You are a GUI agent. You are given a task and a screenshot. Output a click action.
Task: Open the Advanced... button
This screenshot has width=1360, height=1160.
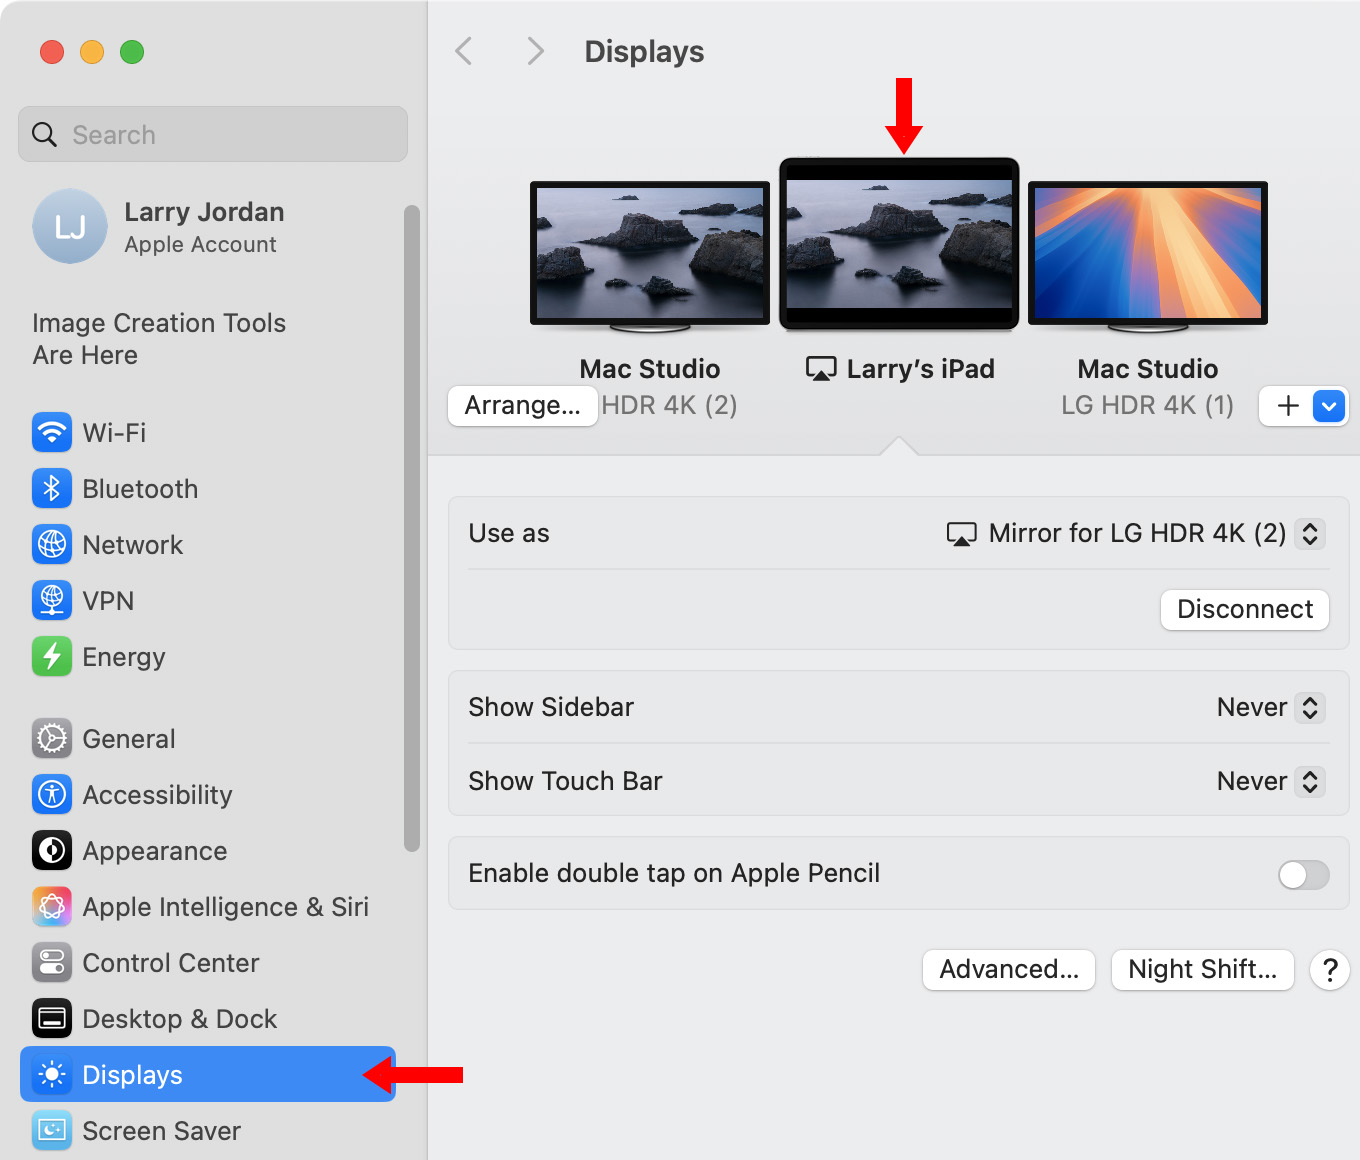[x=1009, y=969]
